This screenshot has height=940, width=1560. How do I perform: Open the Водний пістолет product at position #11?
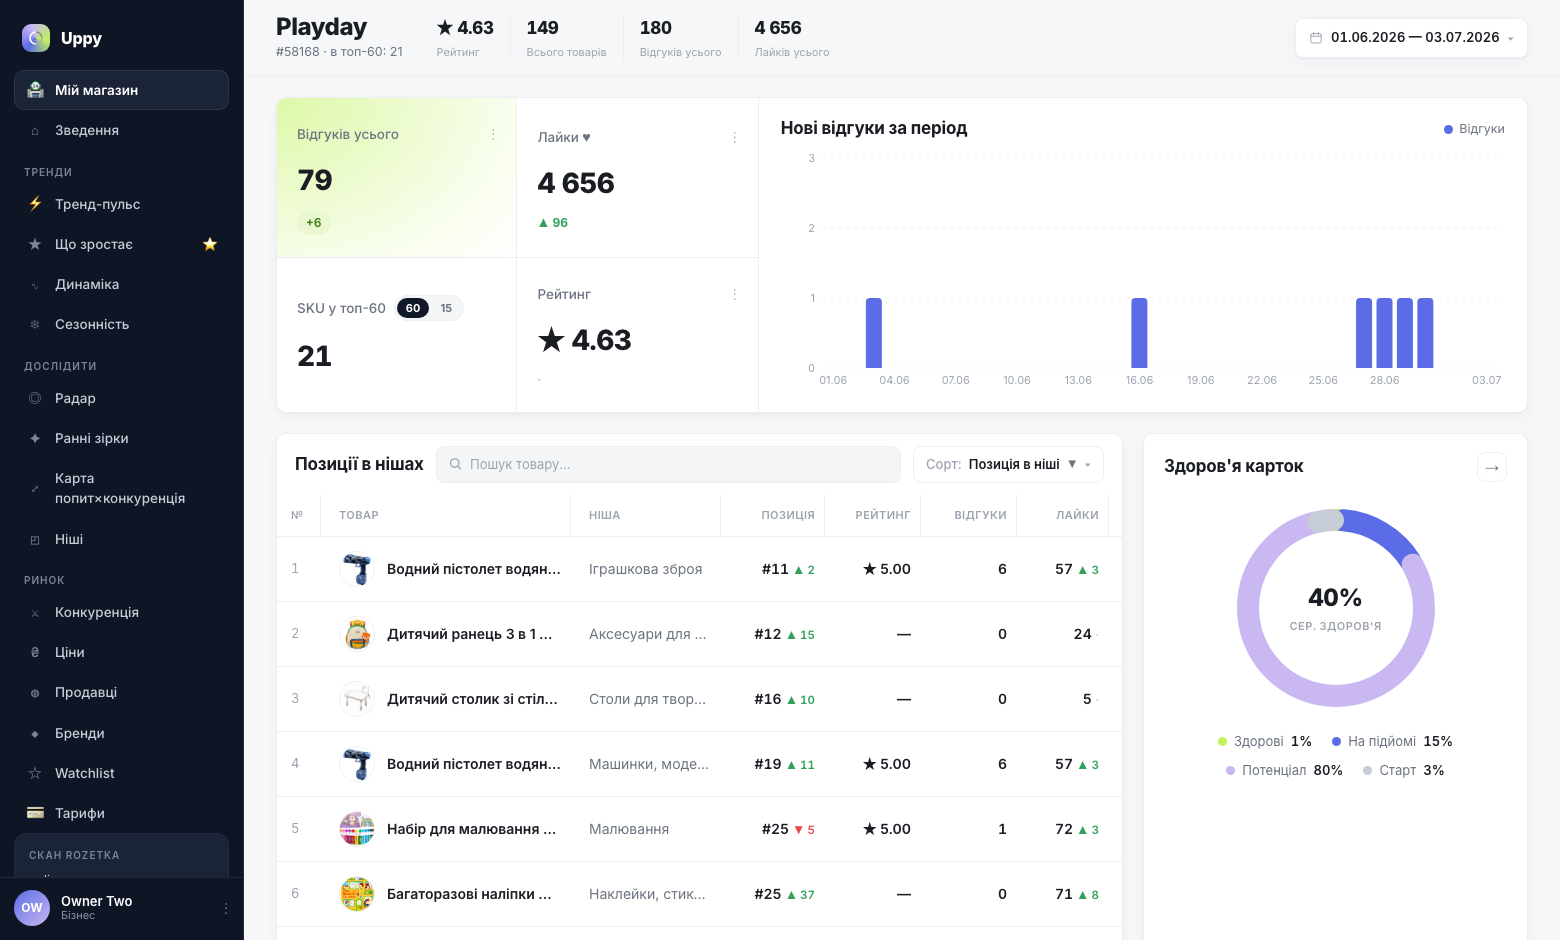[x=474, y=569]
